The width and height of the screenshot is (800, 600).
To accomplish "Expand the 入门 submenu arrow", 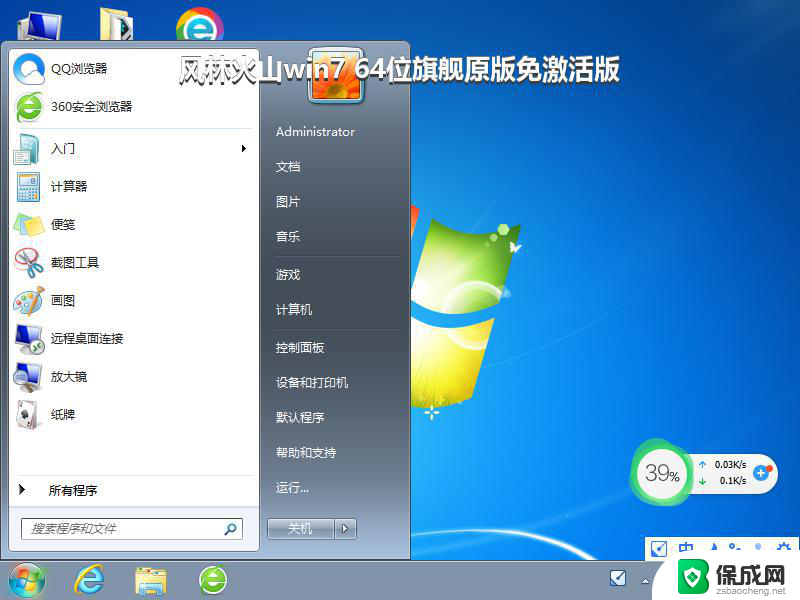I will point(244,148).
